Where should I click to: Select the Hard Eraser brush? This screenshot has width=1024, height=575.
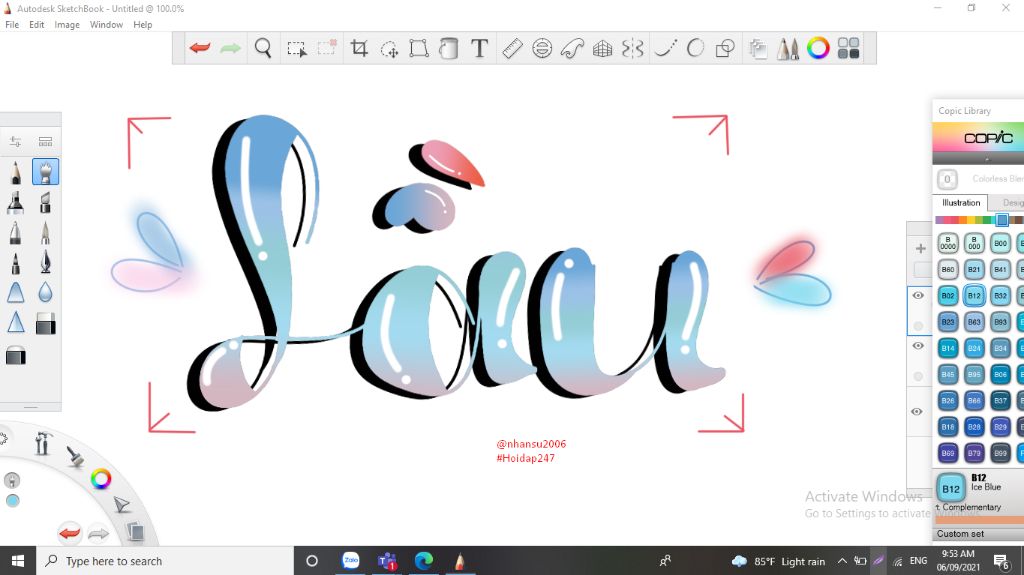pyautogui.click(x=45, y=323)
